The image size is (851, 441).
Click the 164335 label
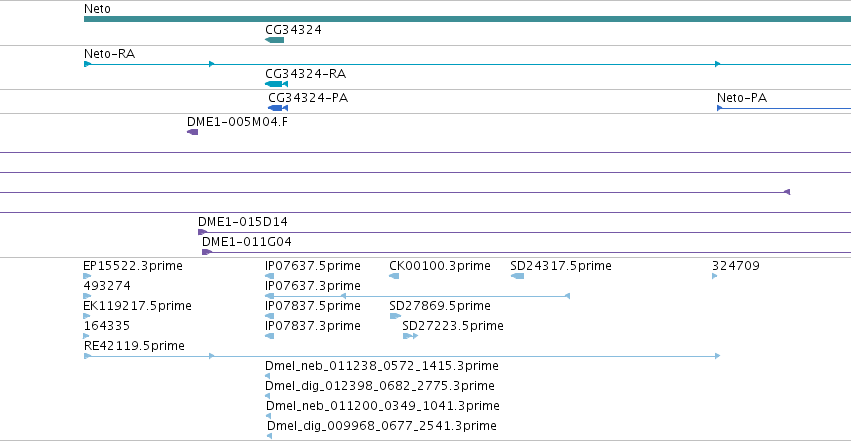(107, 326)
